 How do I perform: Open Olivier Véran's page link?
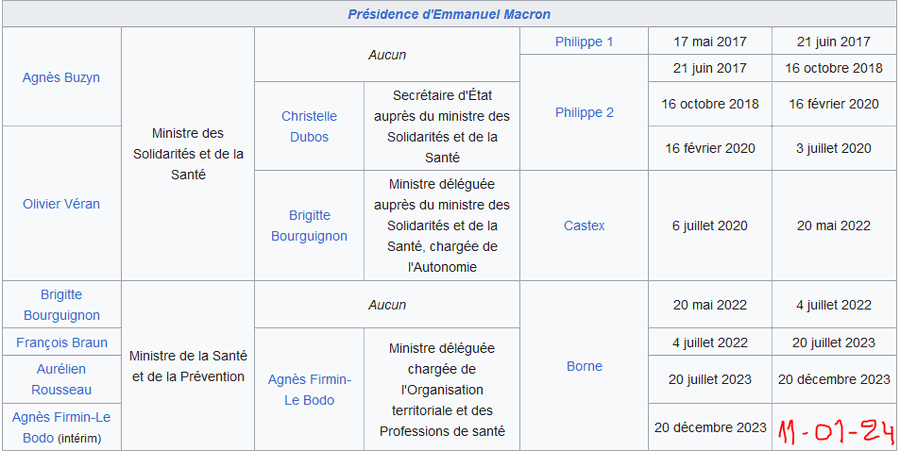[x=61, y=204]
